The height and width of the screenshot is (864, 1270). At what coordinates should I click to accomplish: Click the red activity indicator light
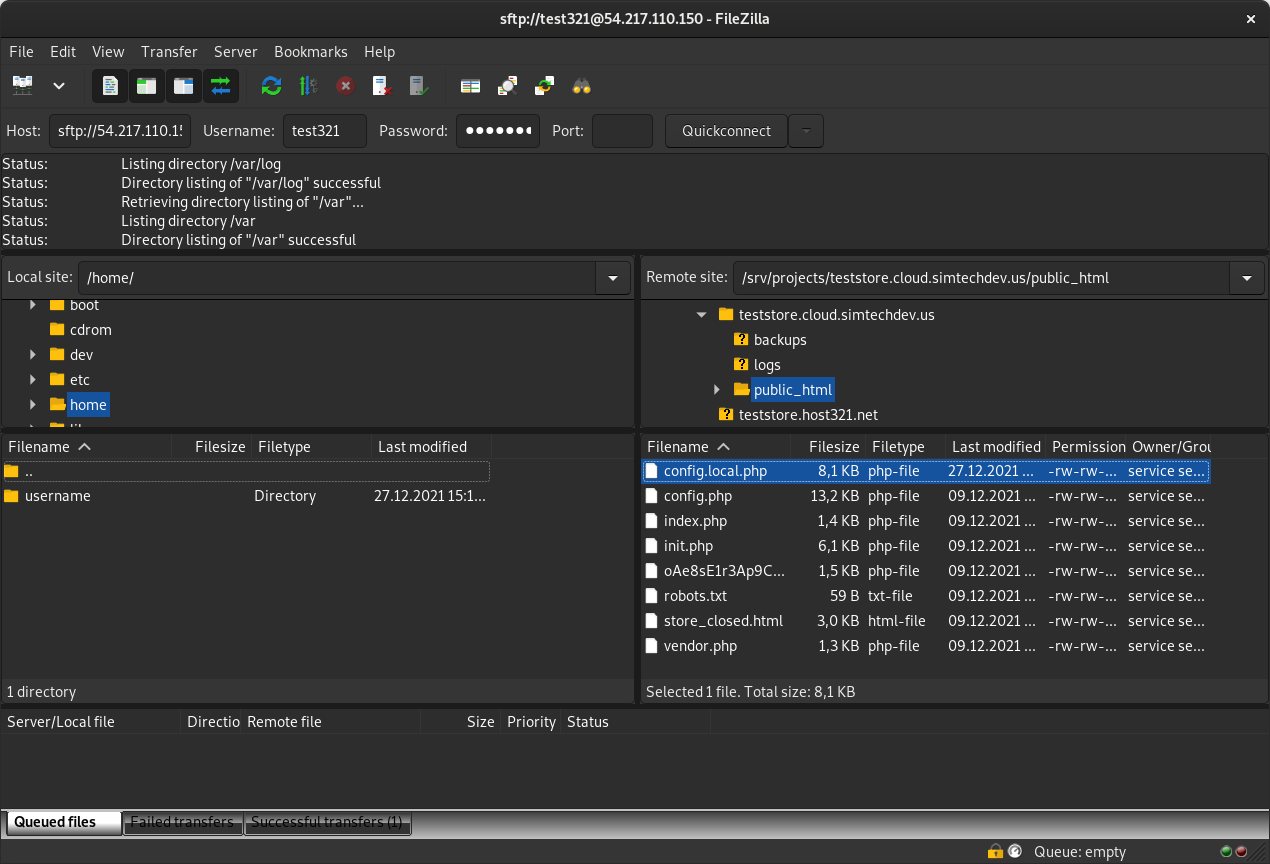click(1241, 852)
